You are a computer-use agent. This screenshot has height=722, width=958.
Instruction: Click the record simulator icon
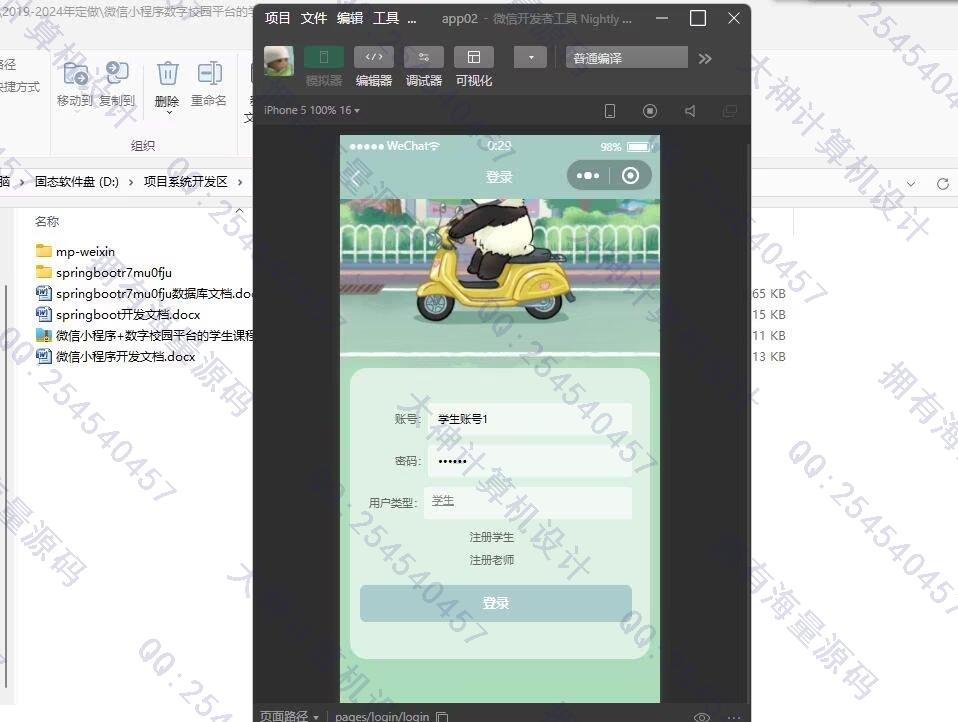[x=650, y=111]
